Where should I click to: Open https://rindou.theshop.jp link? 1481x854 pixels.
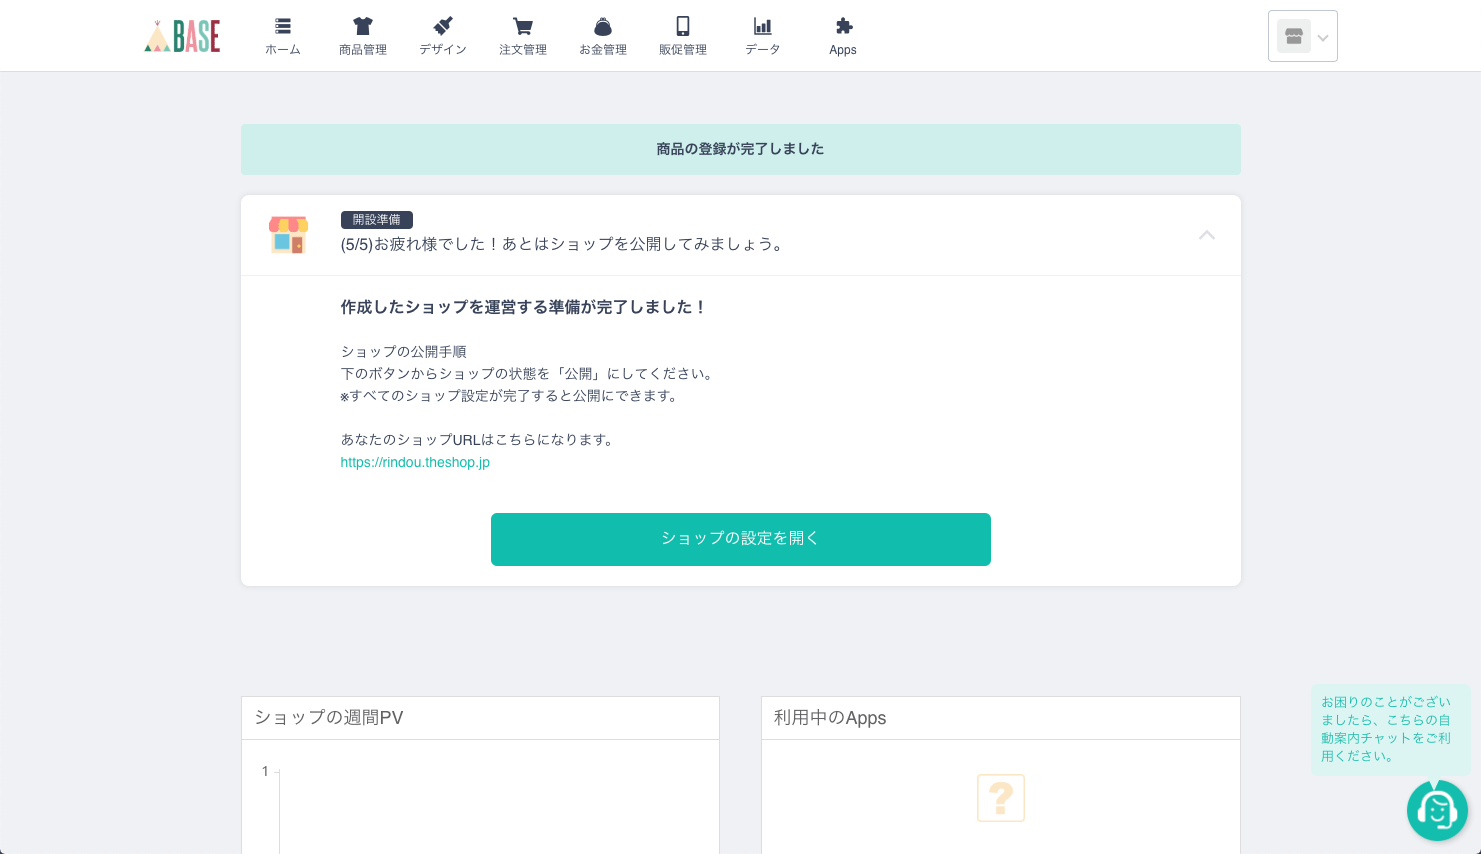point(415,462)
